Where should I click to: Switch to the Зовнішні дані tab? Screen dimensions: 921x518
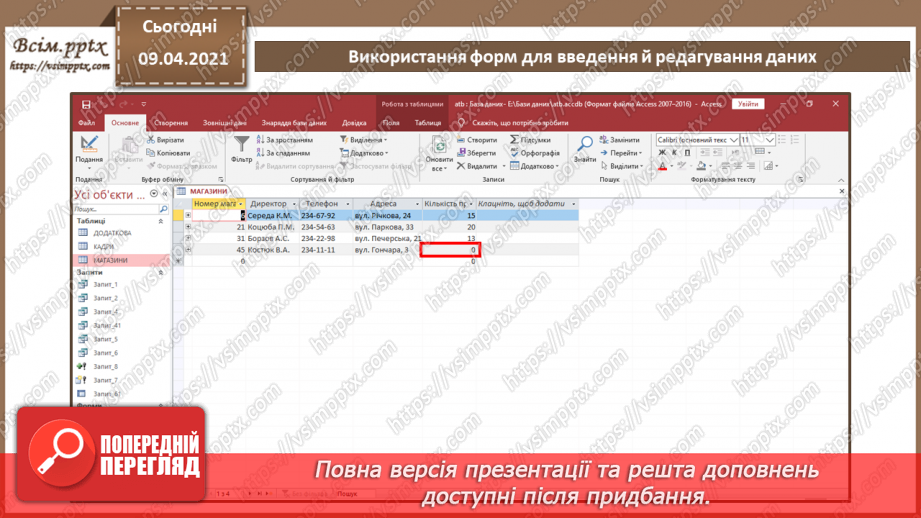pos(223,123)
